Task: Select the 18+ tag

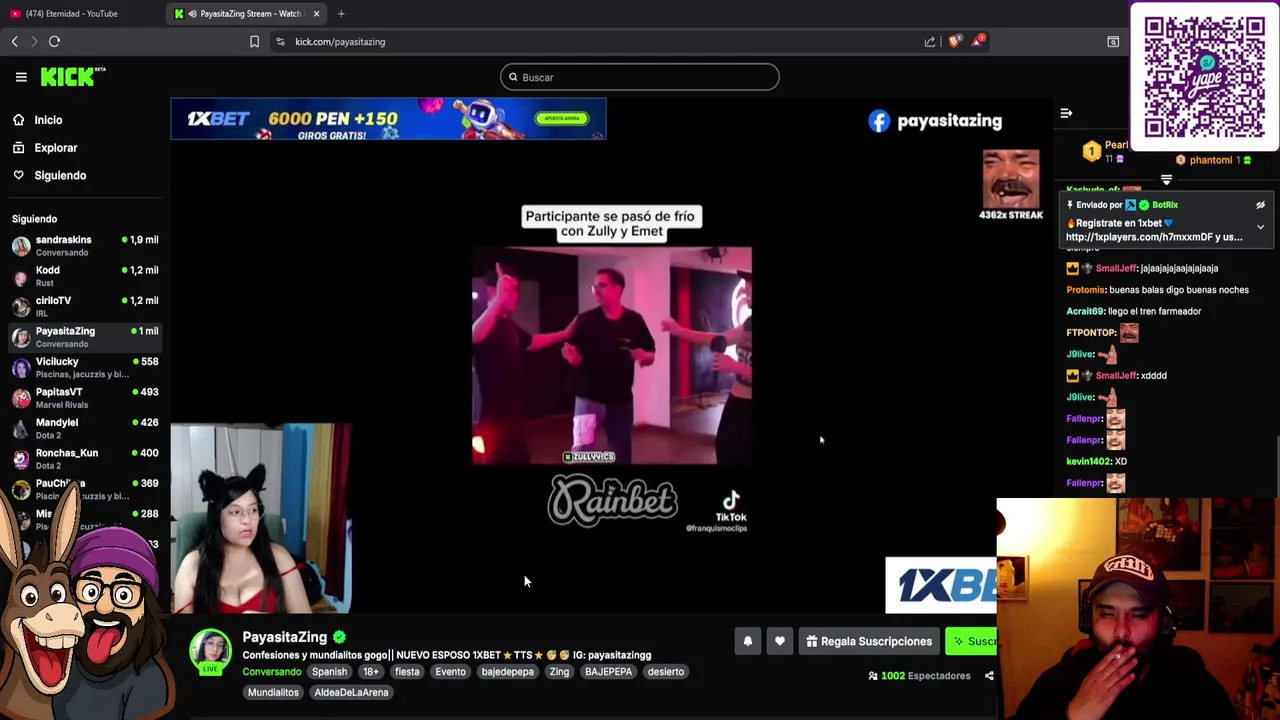Action: (371, 672)
